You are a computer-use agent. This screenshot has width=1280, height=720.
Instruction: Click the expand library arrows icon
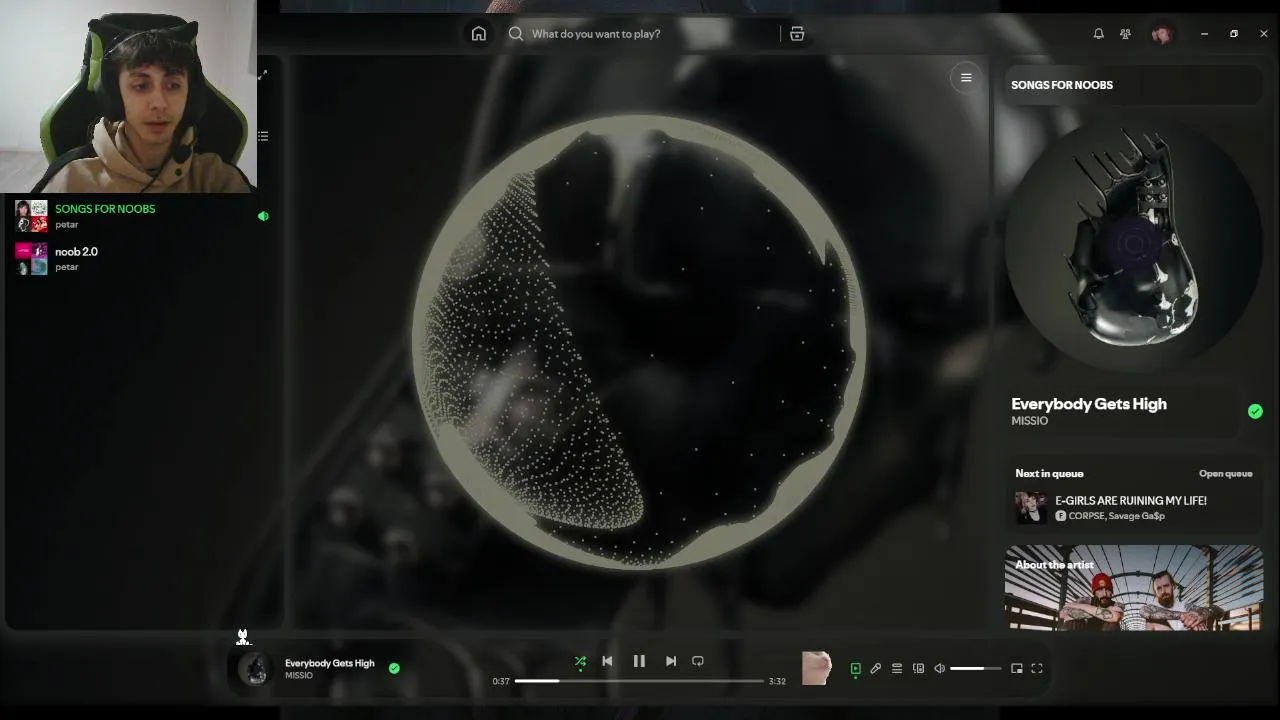263,75
